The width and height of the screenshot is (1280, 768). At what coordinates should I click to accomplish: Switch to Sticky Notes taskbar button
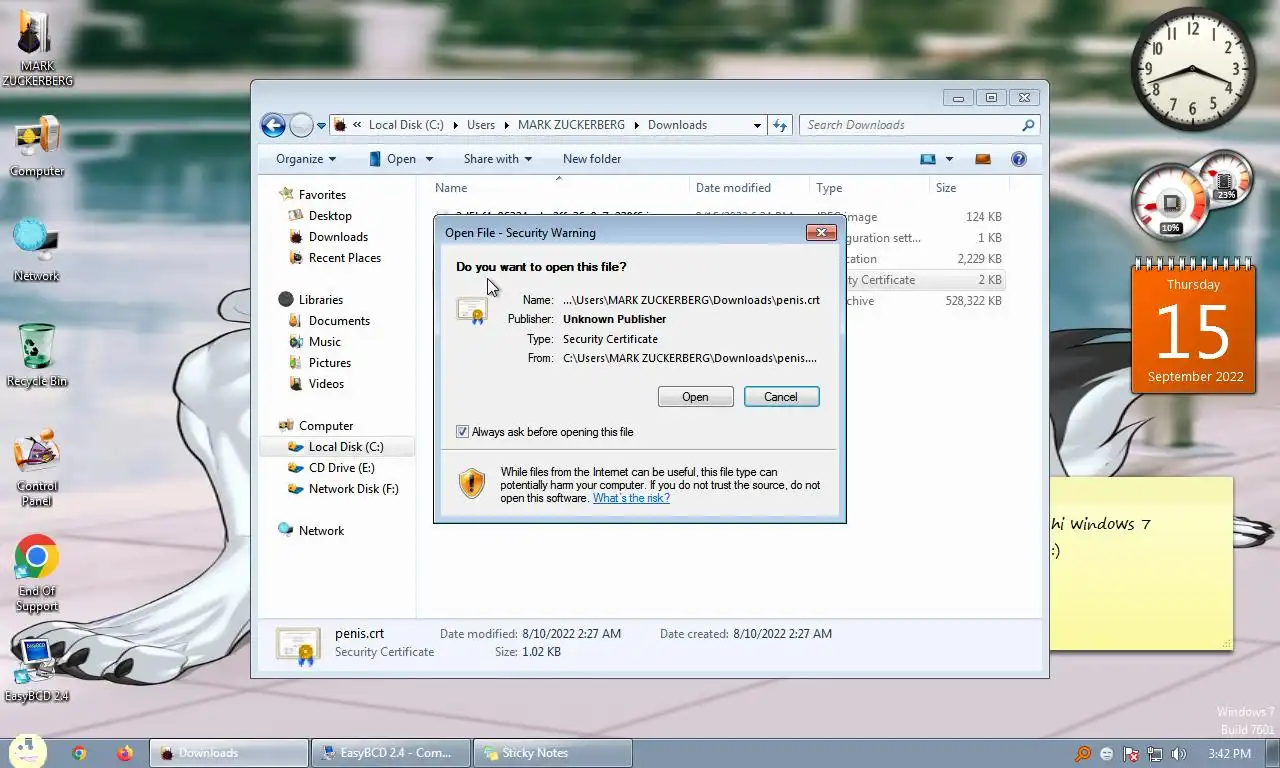point(553,753)
